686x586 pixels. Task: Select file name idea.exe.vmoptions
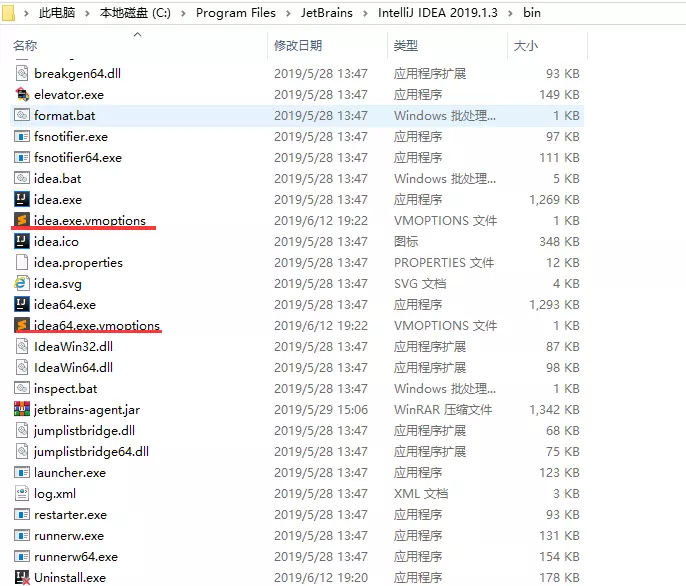[x=90, y=220]
